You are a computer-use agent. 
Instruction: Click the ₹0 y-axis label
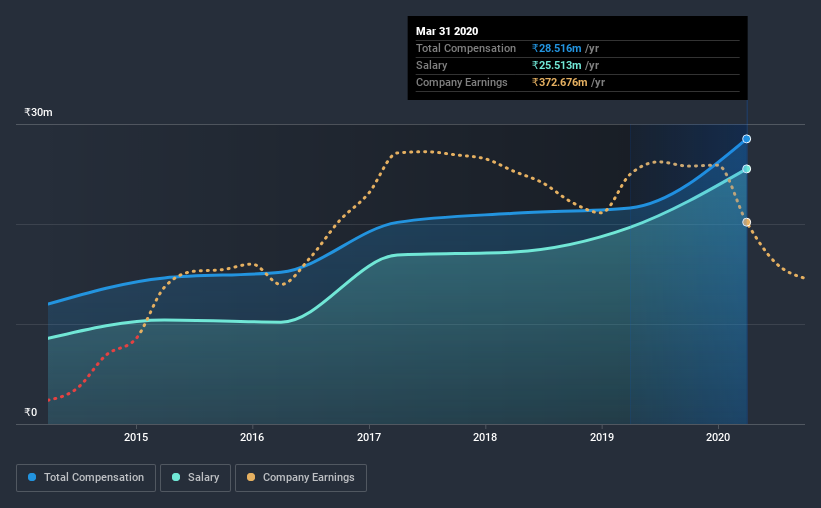pyautogui.click(x=31, y=412)
